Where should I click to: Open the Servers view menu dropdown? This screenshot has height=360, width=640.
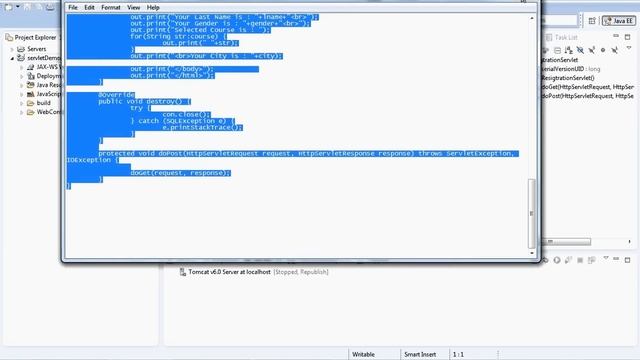pyautogui.click(x=606, y=258)
